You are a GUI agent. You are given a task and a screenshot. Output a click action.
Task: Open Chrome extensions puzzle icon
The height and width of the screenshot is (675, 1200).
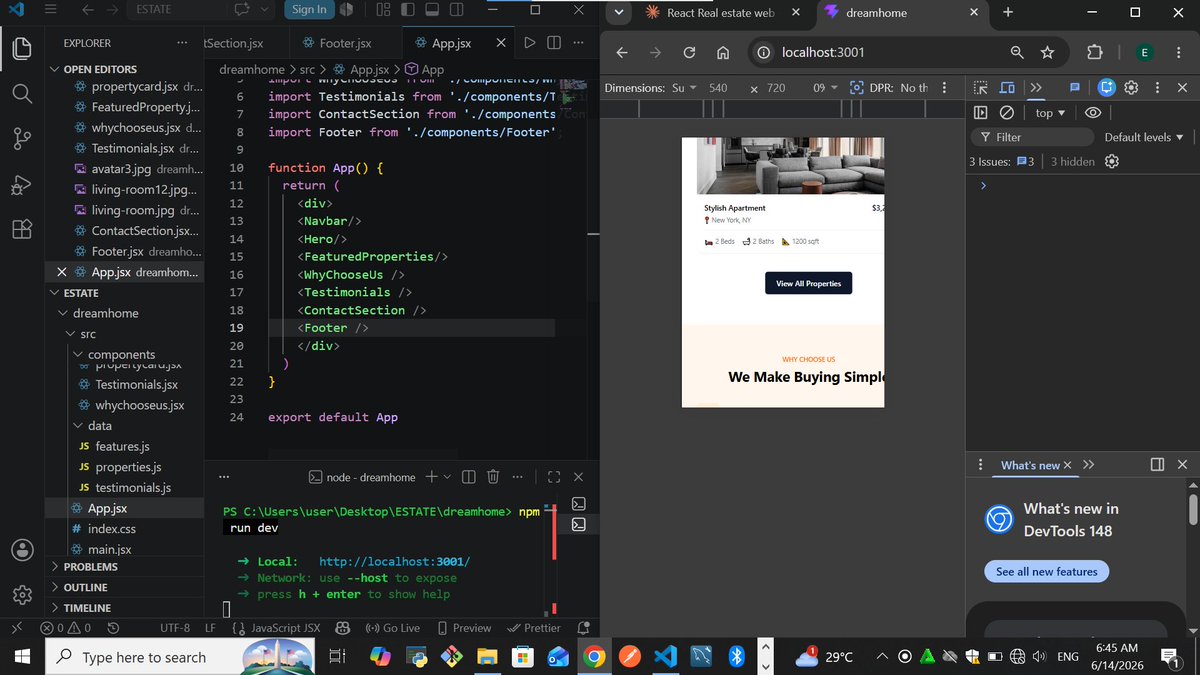tap(1094, 52)
